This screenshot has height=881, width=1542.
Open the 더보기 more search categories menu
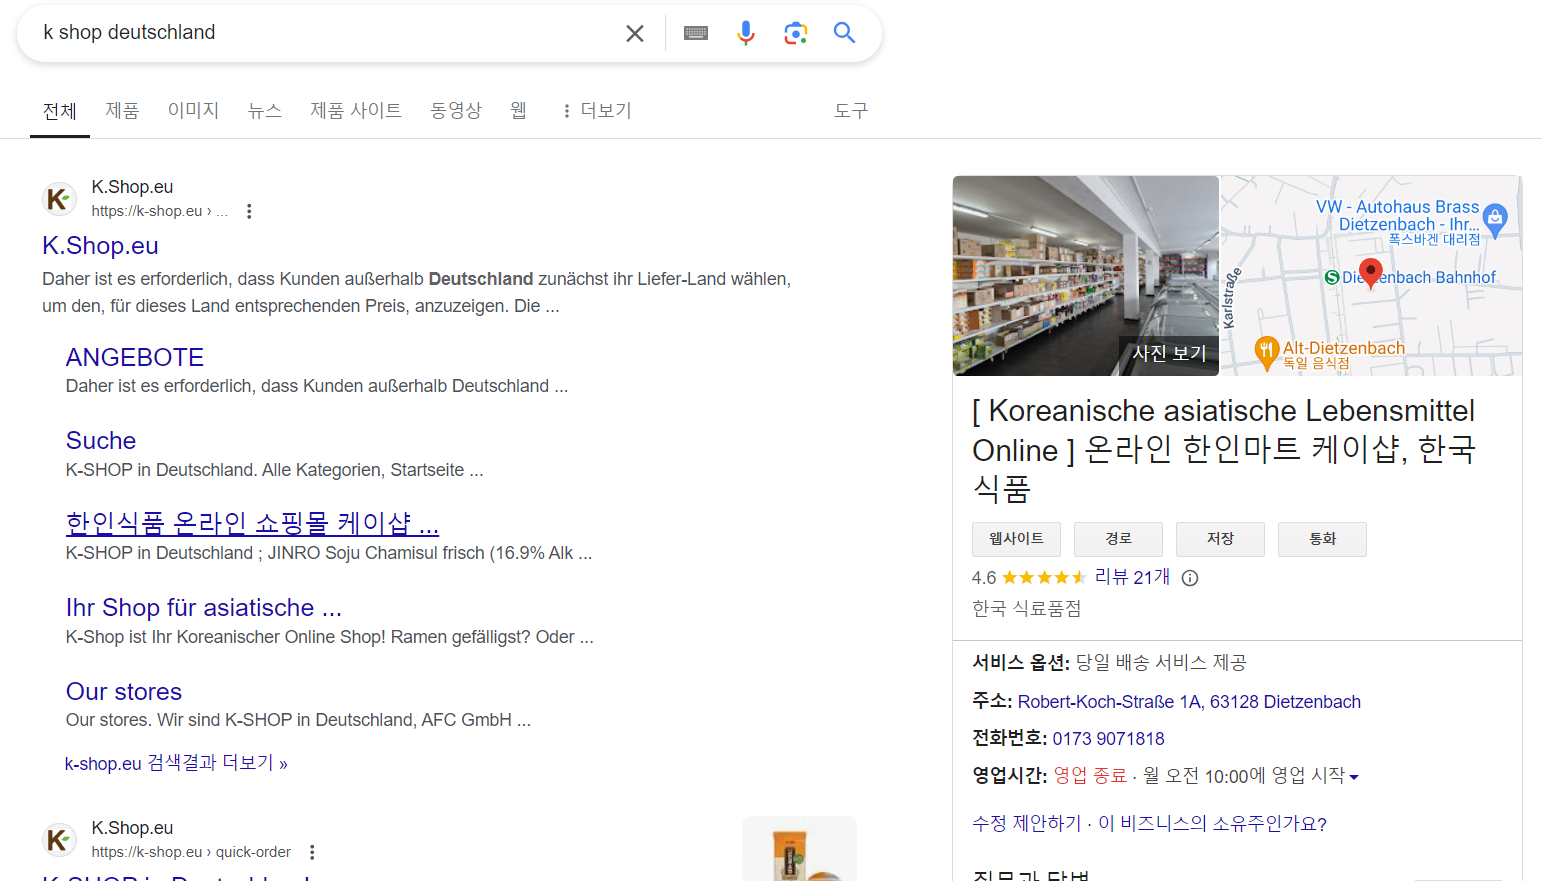[597, 111]
